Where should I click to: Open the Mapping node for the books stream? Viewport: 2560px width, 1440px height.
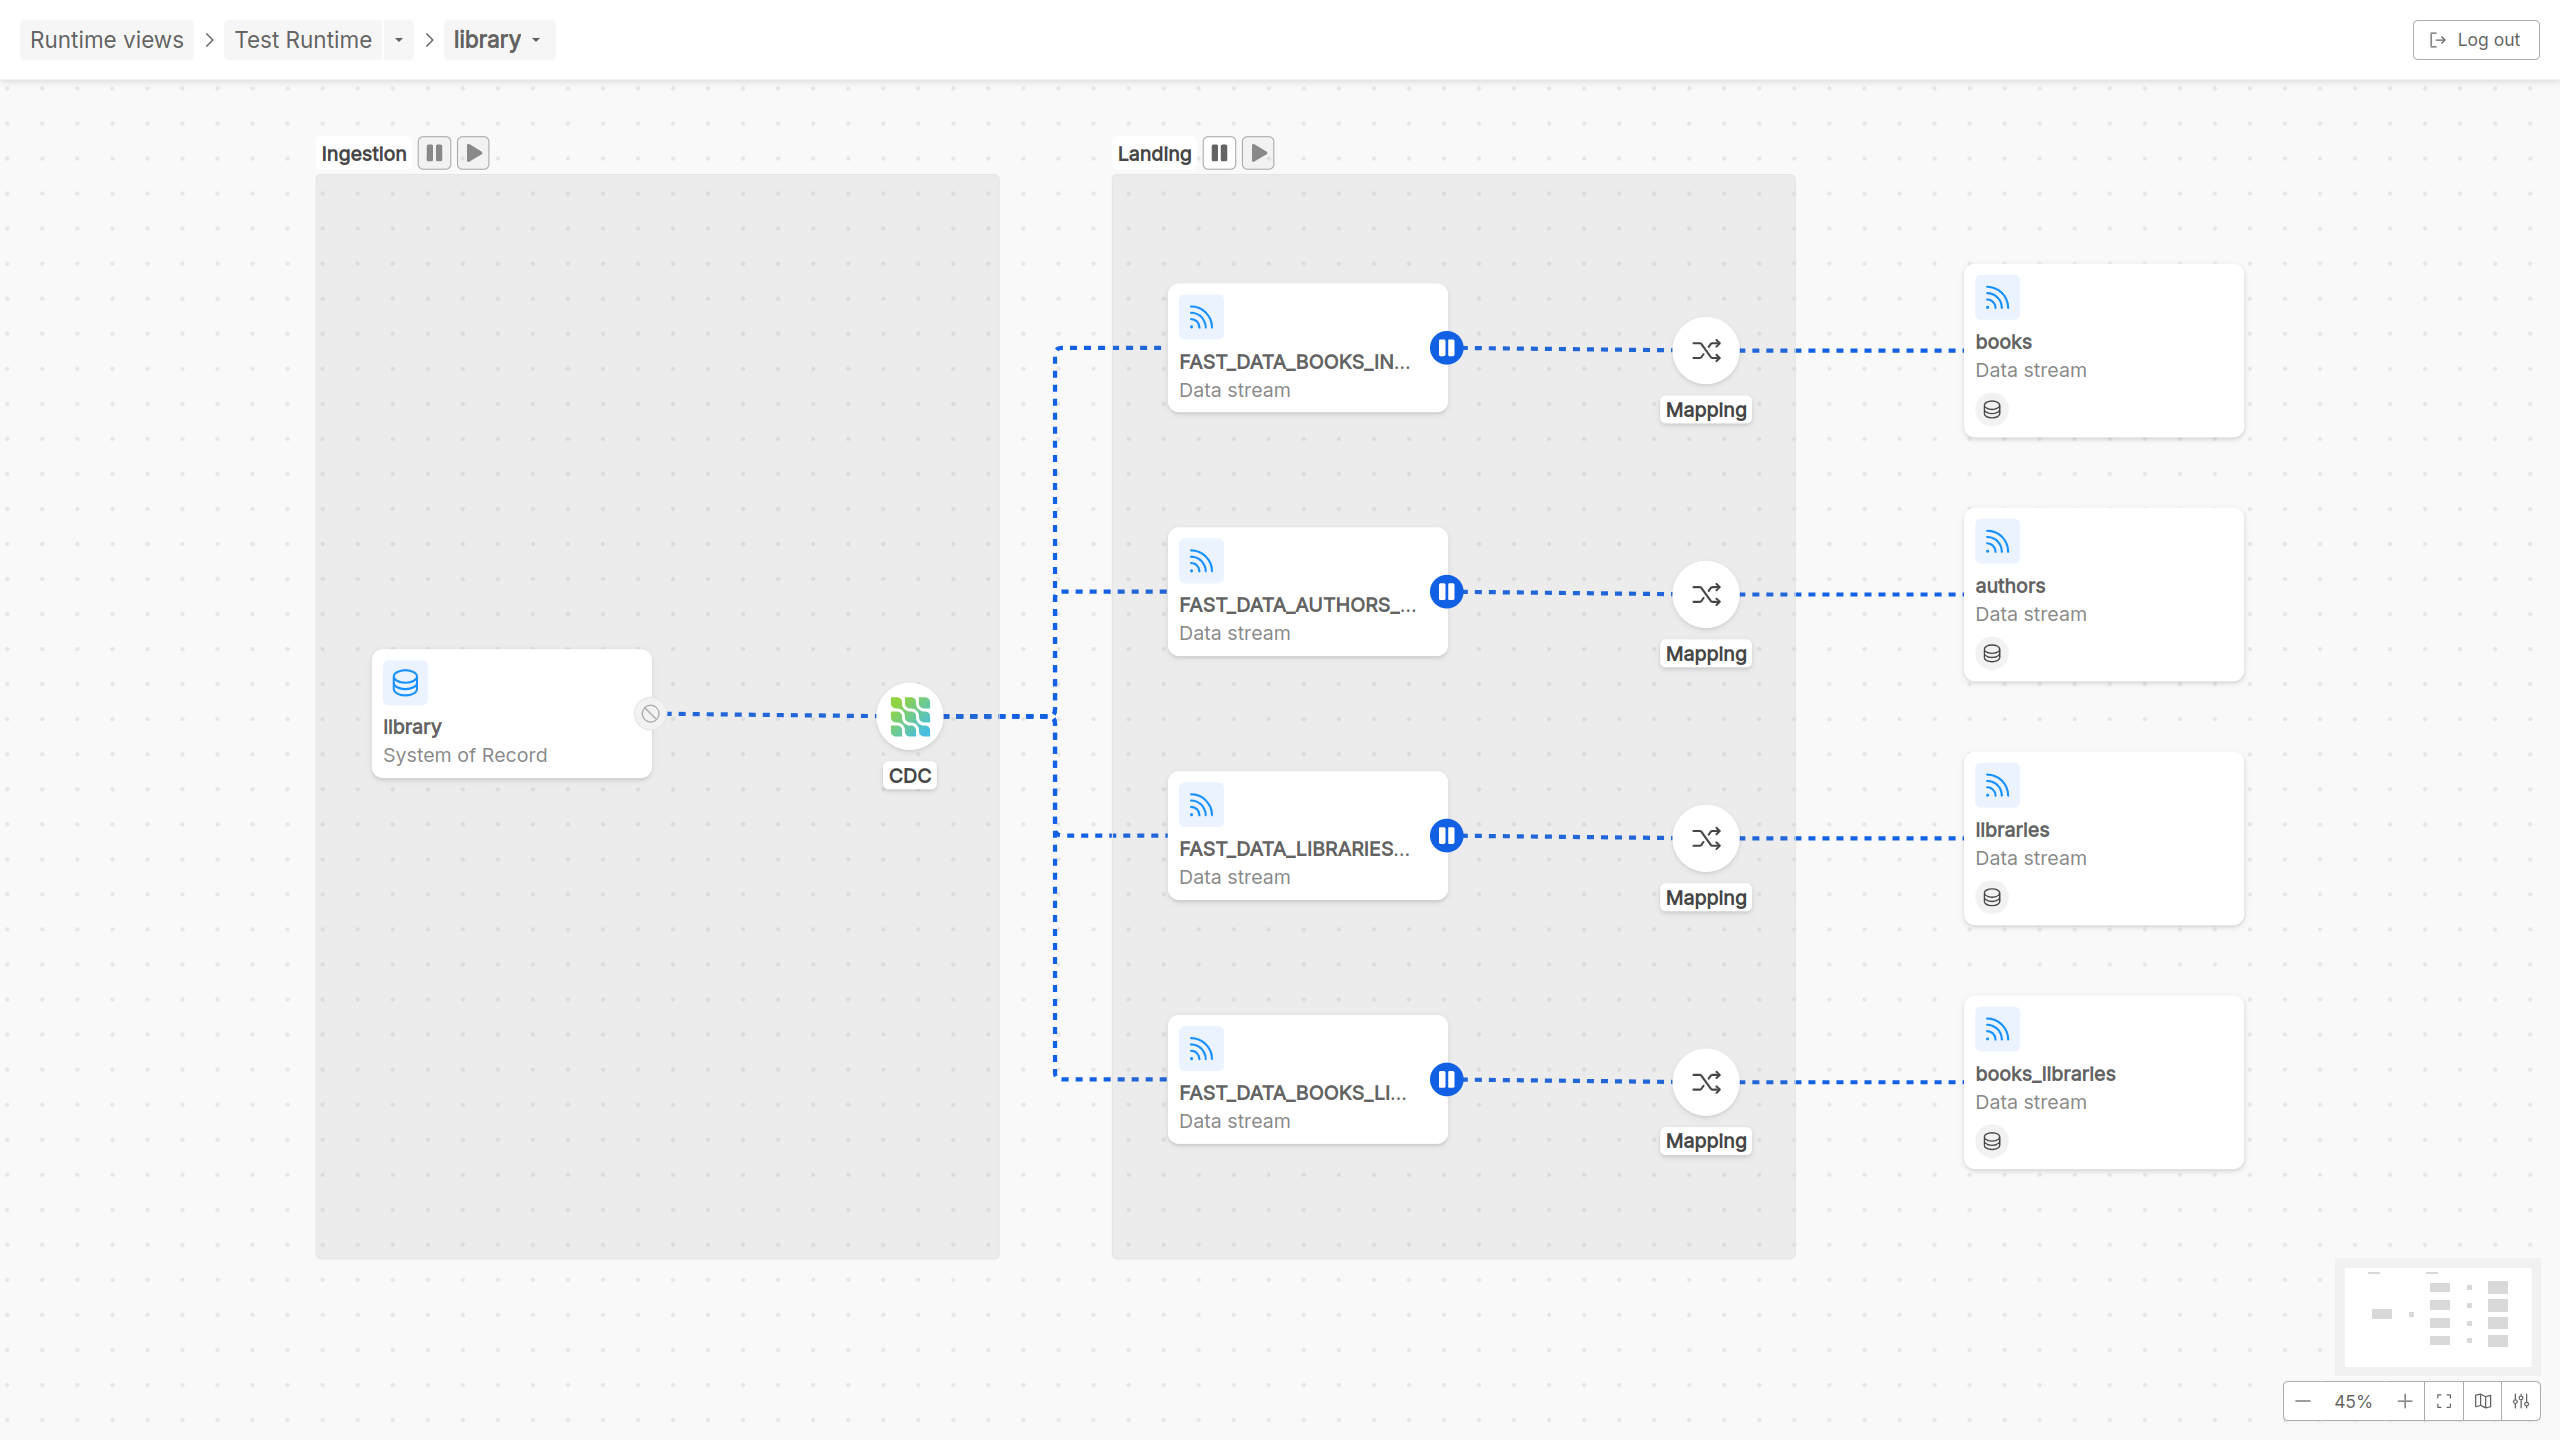coord(1704,350)
